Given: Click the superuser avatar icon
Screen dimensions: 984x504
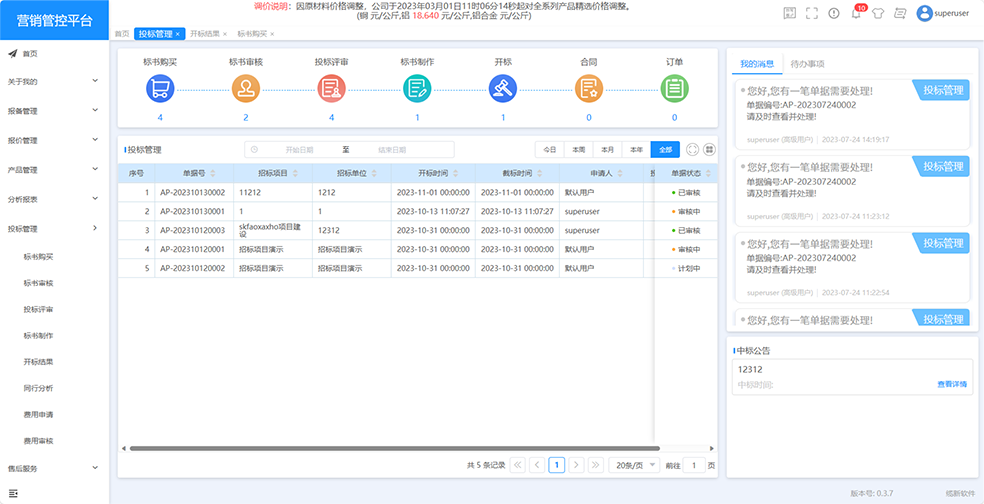Looking at the screenshot, I should (x=924, y=13).
